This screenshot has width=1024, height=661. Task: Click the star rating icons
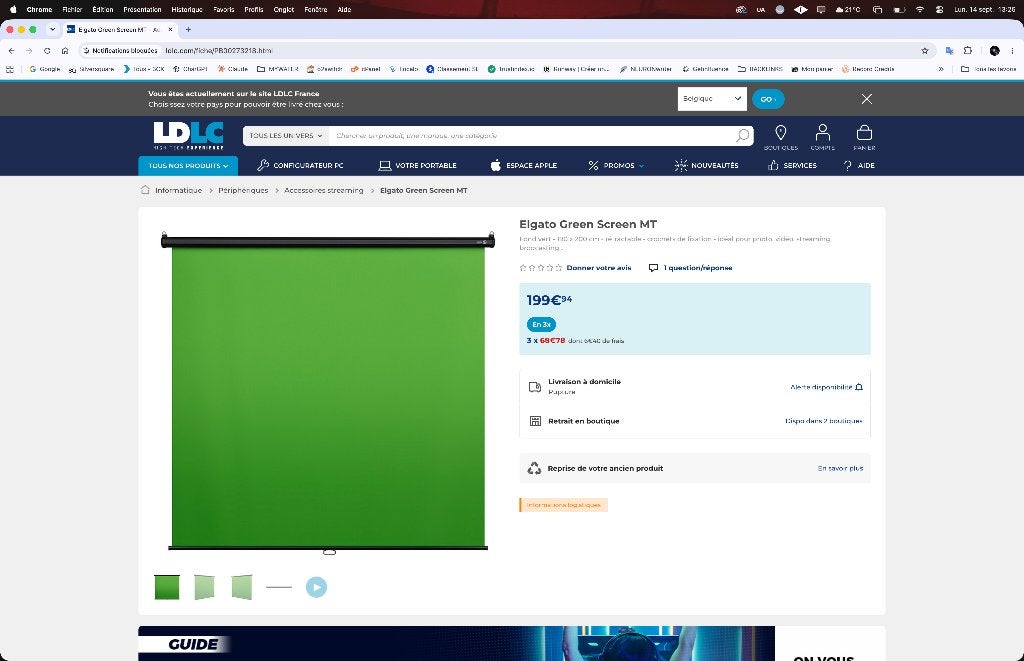click(x=540, y=268)
